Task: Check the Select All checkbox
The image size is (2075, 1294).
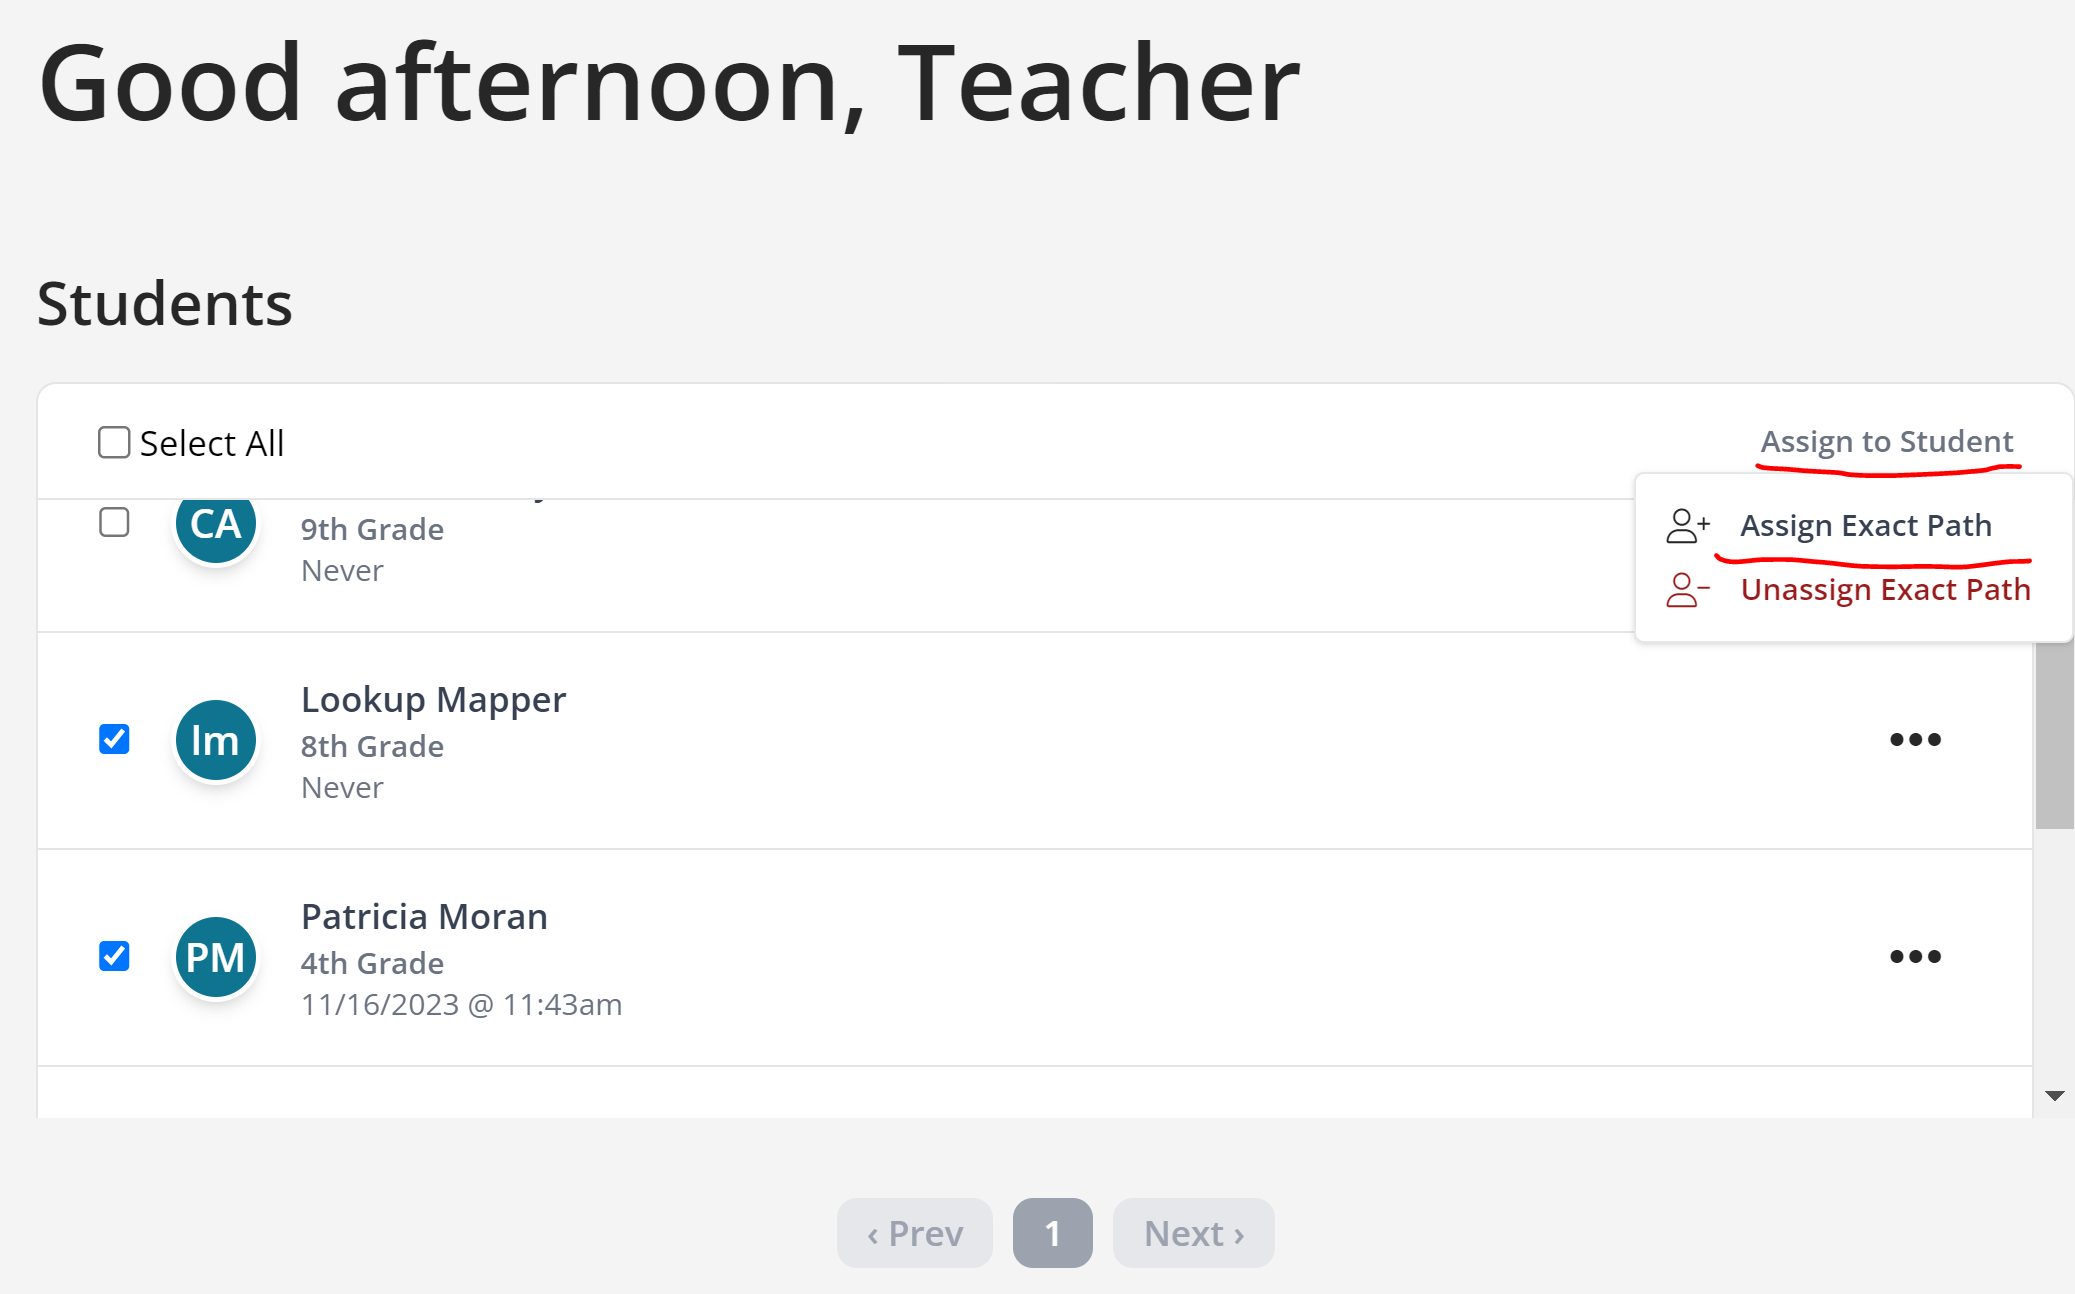Action: tap(114, 442)
